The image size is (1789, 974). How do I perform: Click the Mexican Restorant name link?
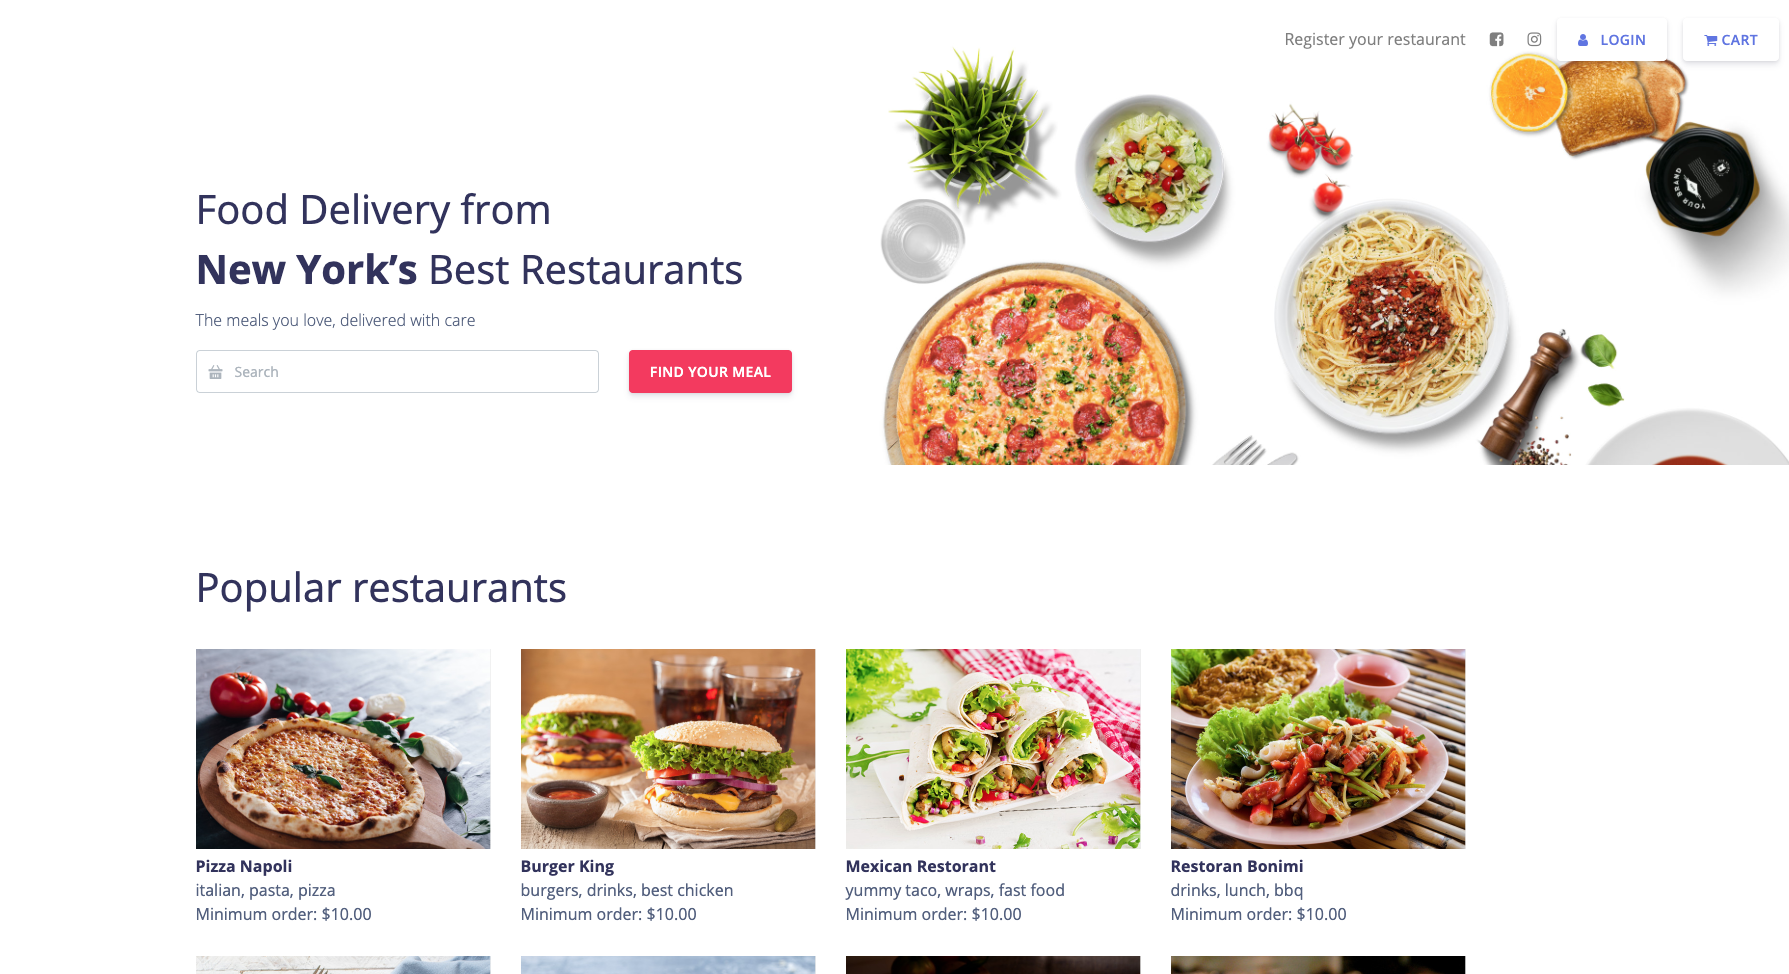coord(920,866)
